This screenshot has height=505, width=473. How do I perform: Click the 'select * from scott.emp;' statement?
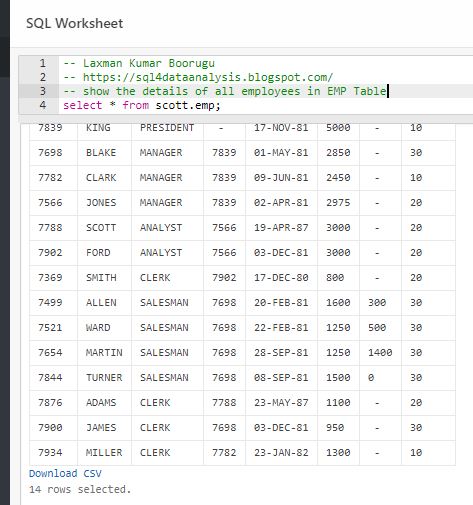point(142,105)
